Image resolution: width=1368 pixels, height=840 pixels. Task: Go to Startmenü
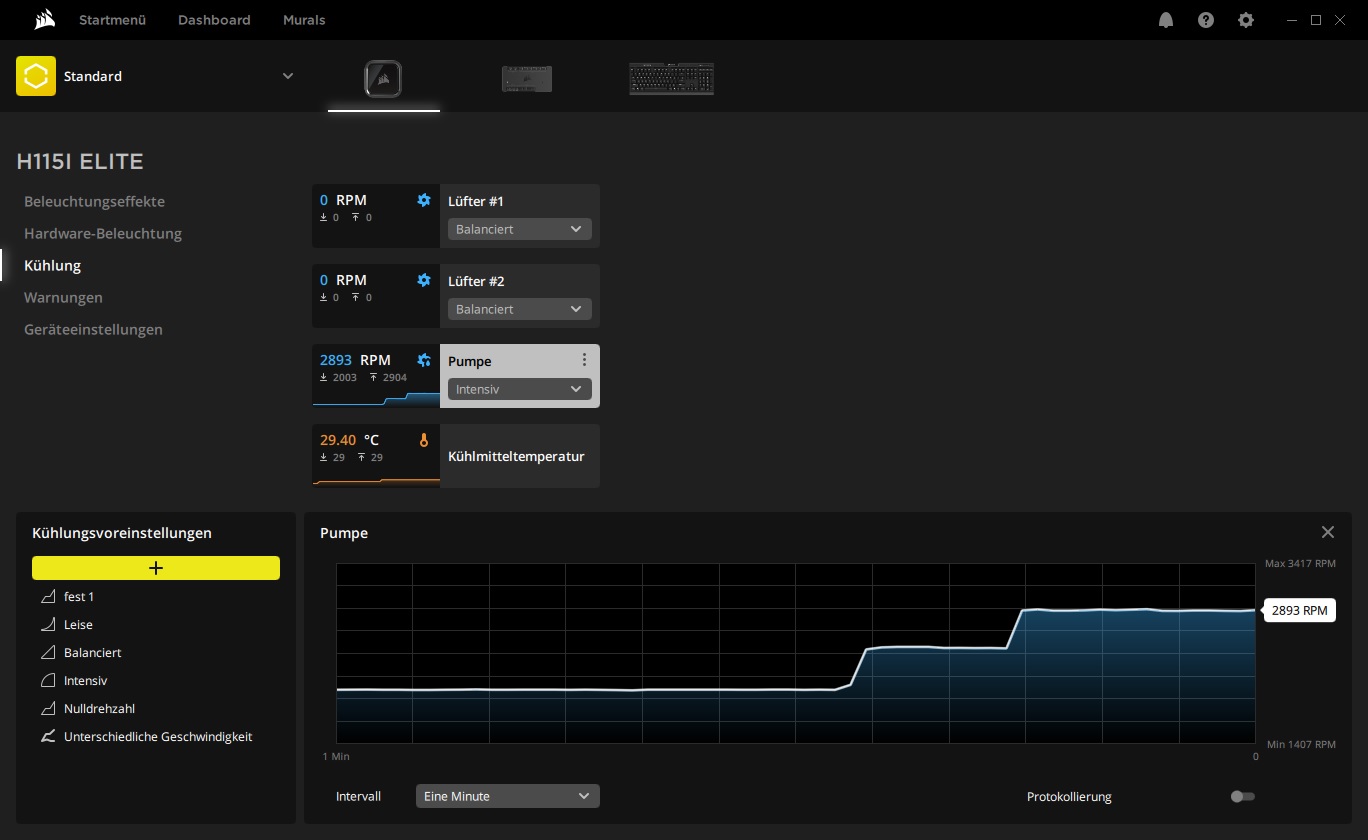(112, 20)
